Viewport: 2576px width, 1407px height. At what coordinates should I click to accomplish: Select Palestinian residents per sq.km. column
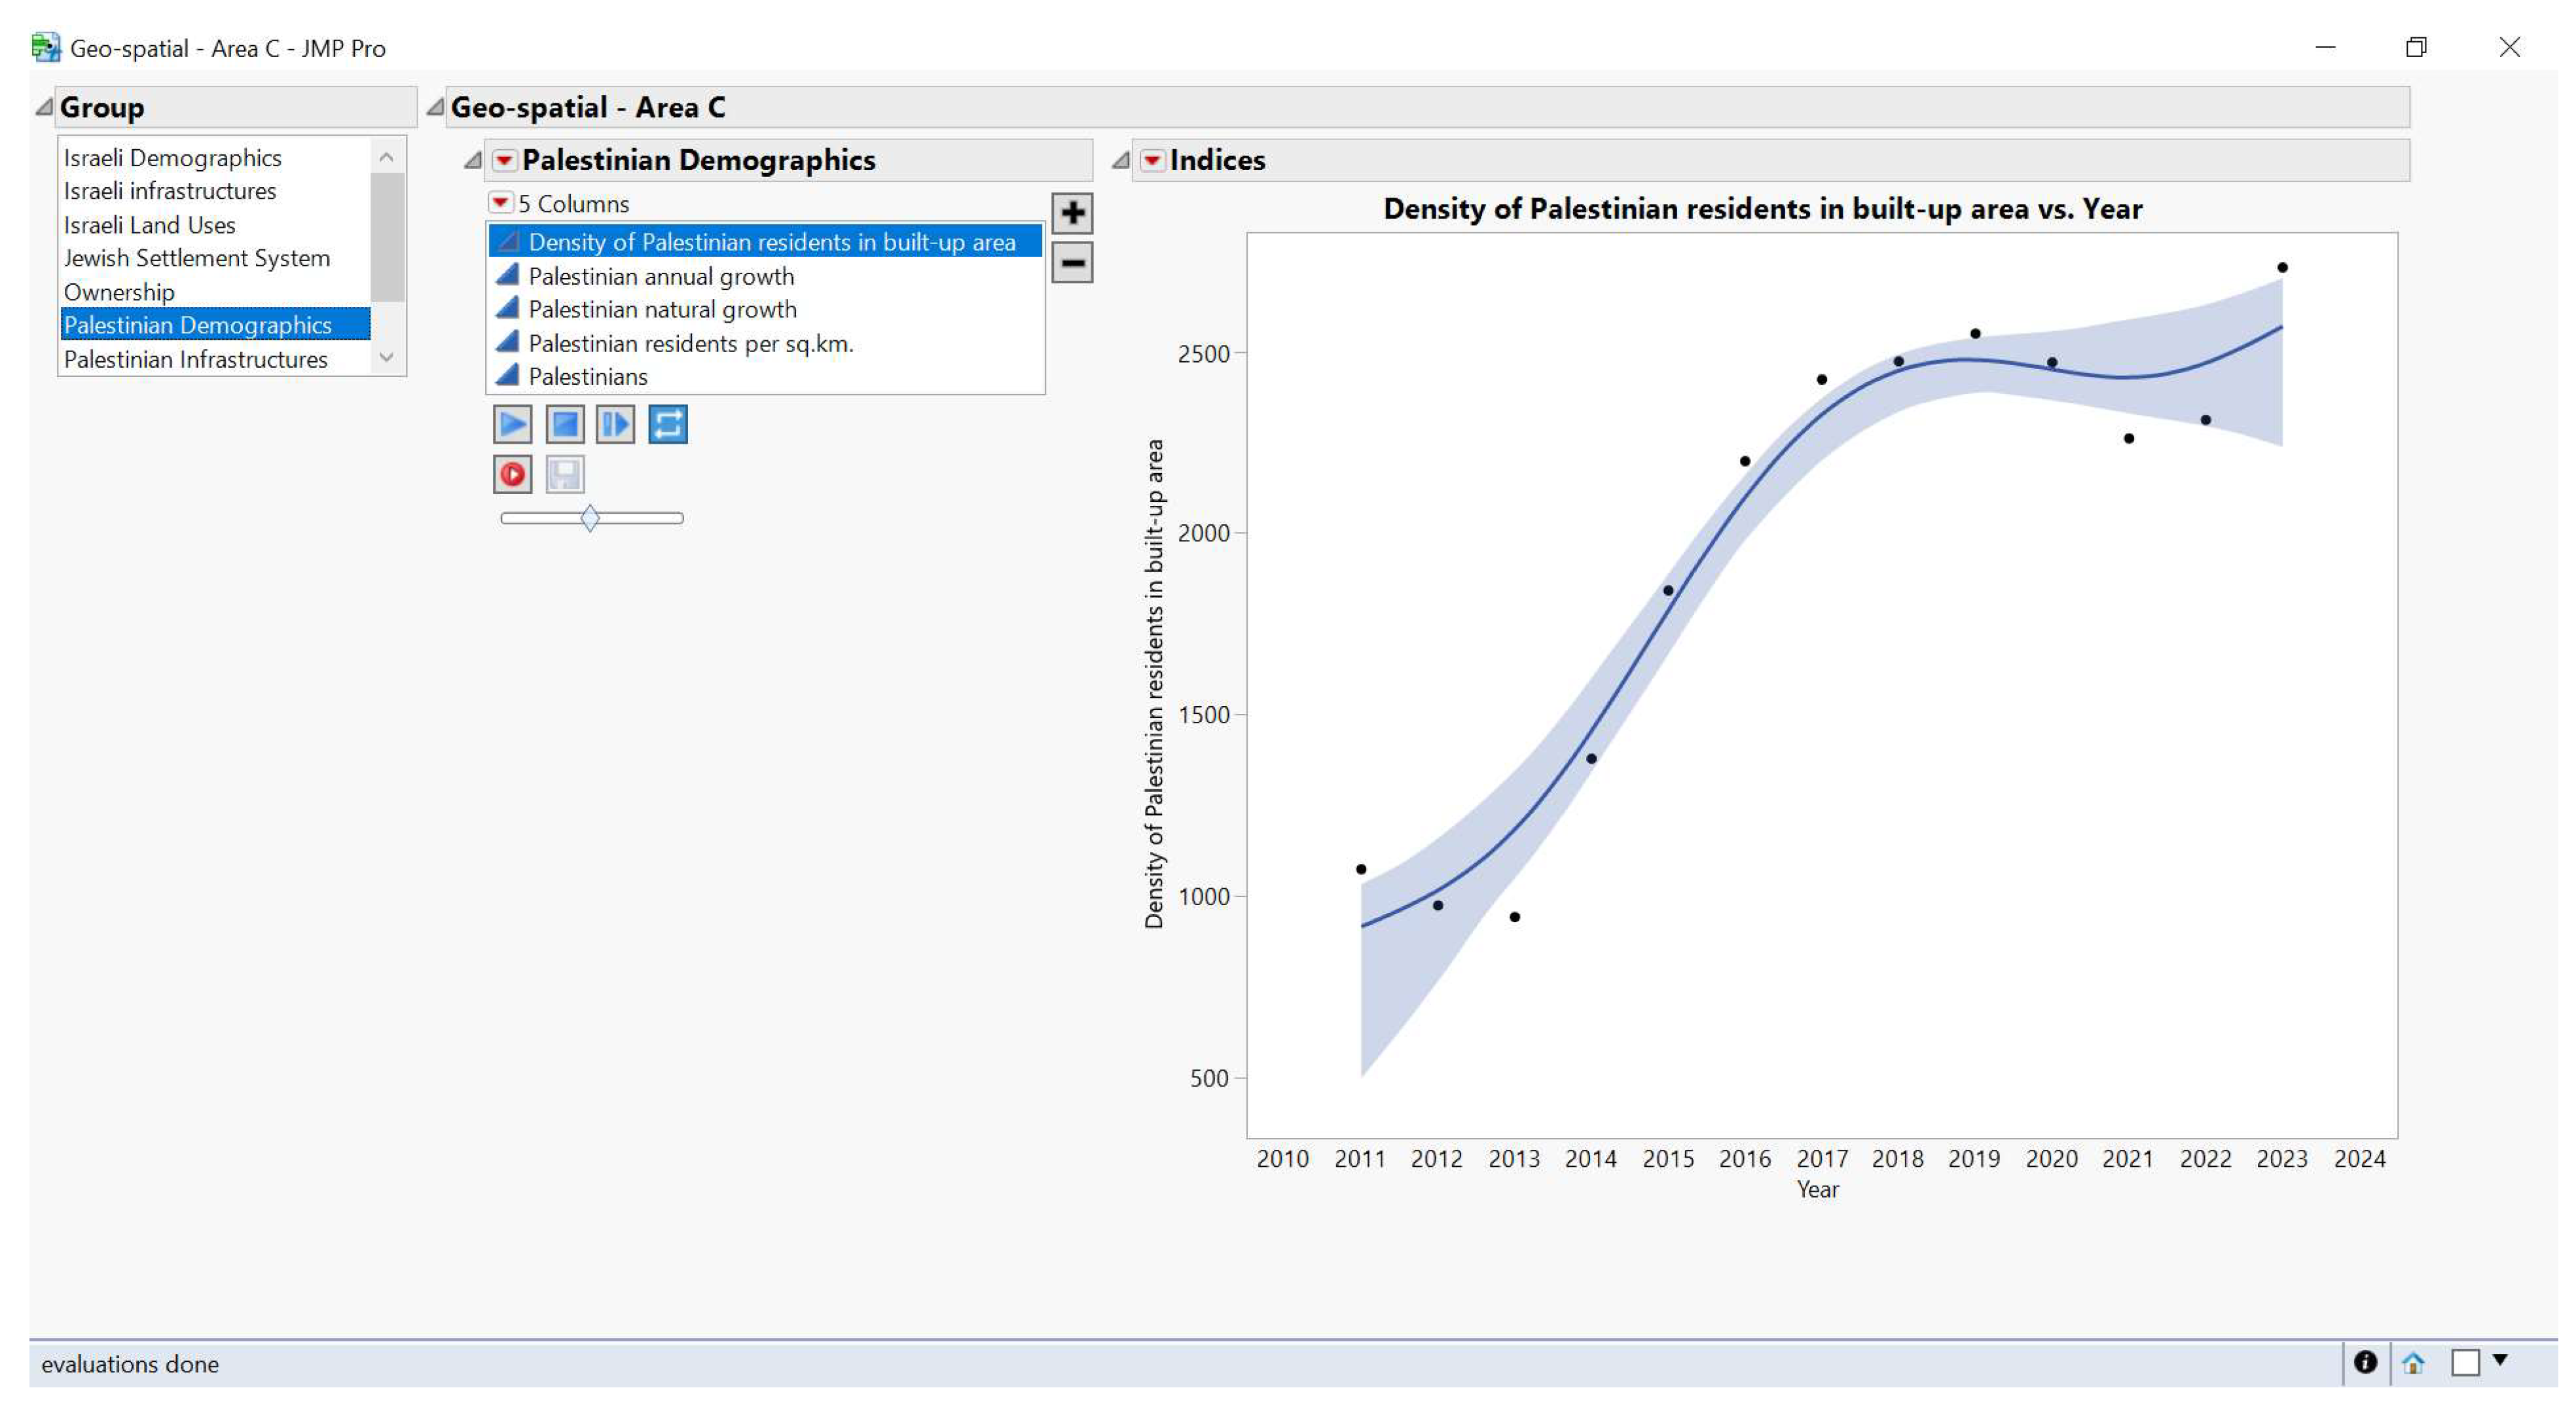[x=690, y=343]
